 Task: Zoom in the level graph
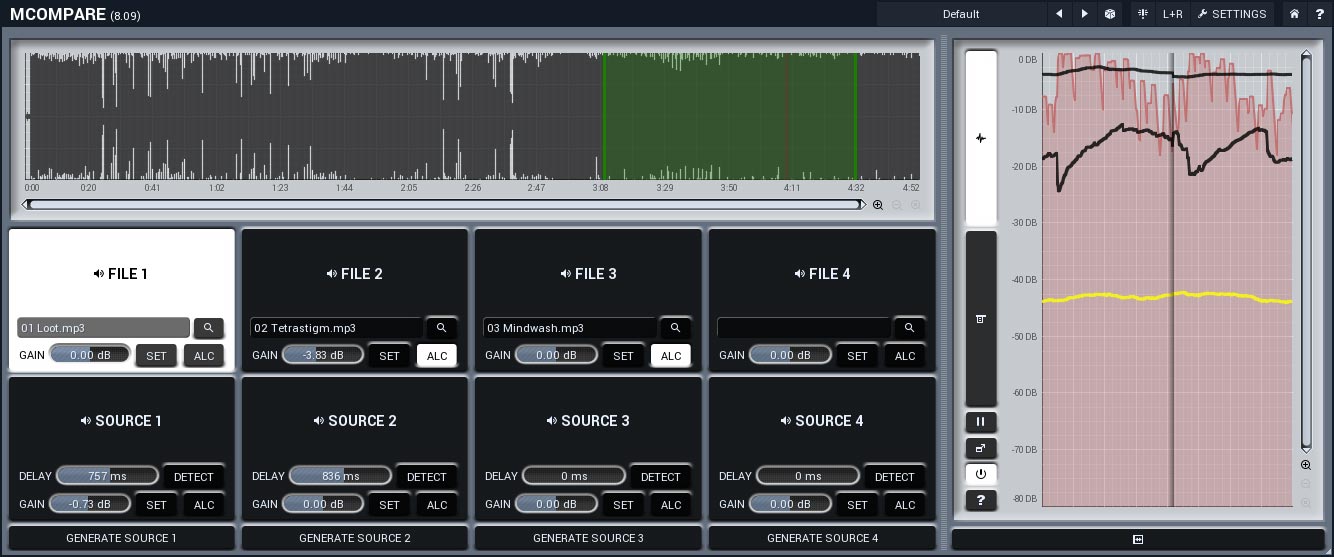point(1306,465)
